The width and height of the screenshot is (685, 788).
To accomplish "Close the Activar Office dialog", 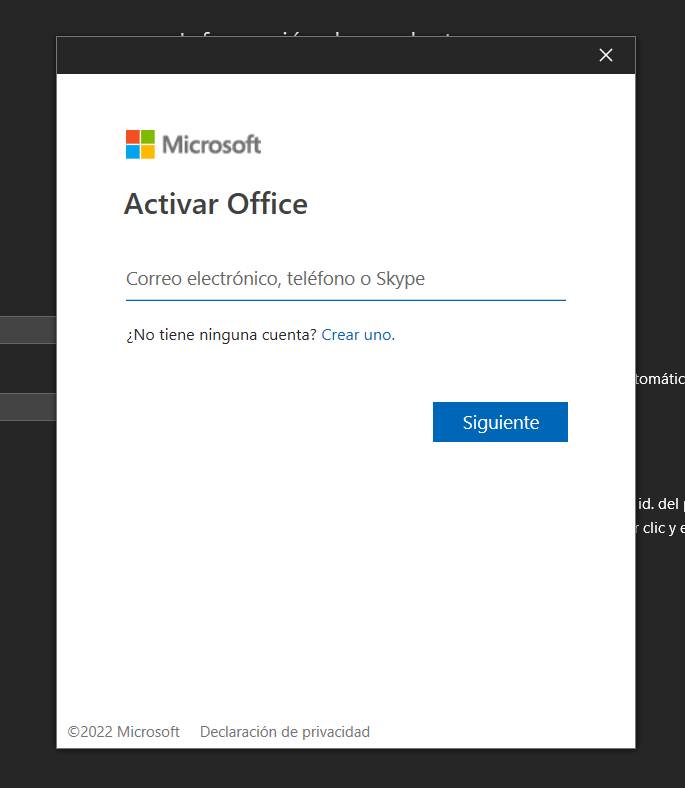I will (x=605, y=55).
